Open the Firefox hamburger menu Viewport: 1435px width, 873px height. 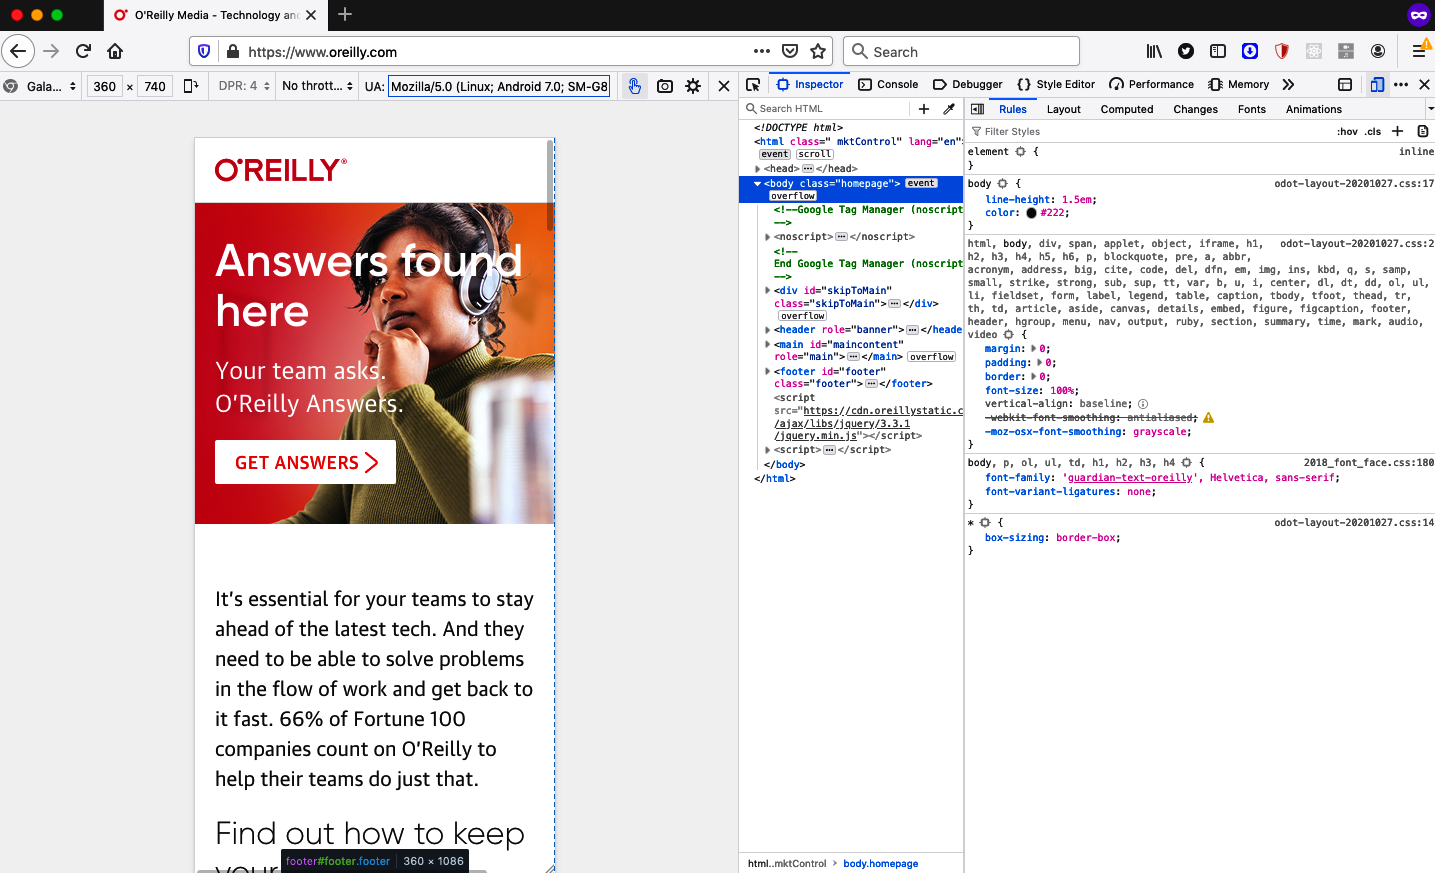[1420, 50]
